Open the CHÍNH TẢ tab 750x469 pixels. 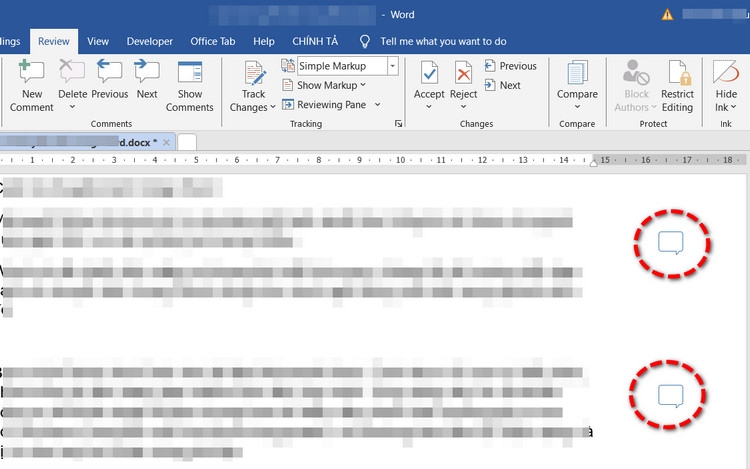point(315,41)
